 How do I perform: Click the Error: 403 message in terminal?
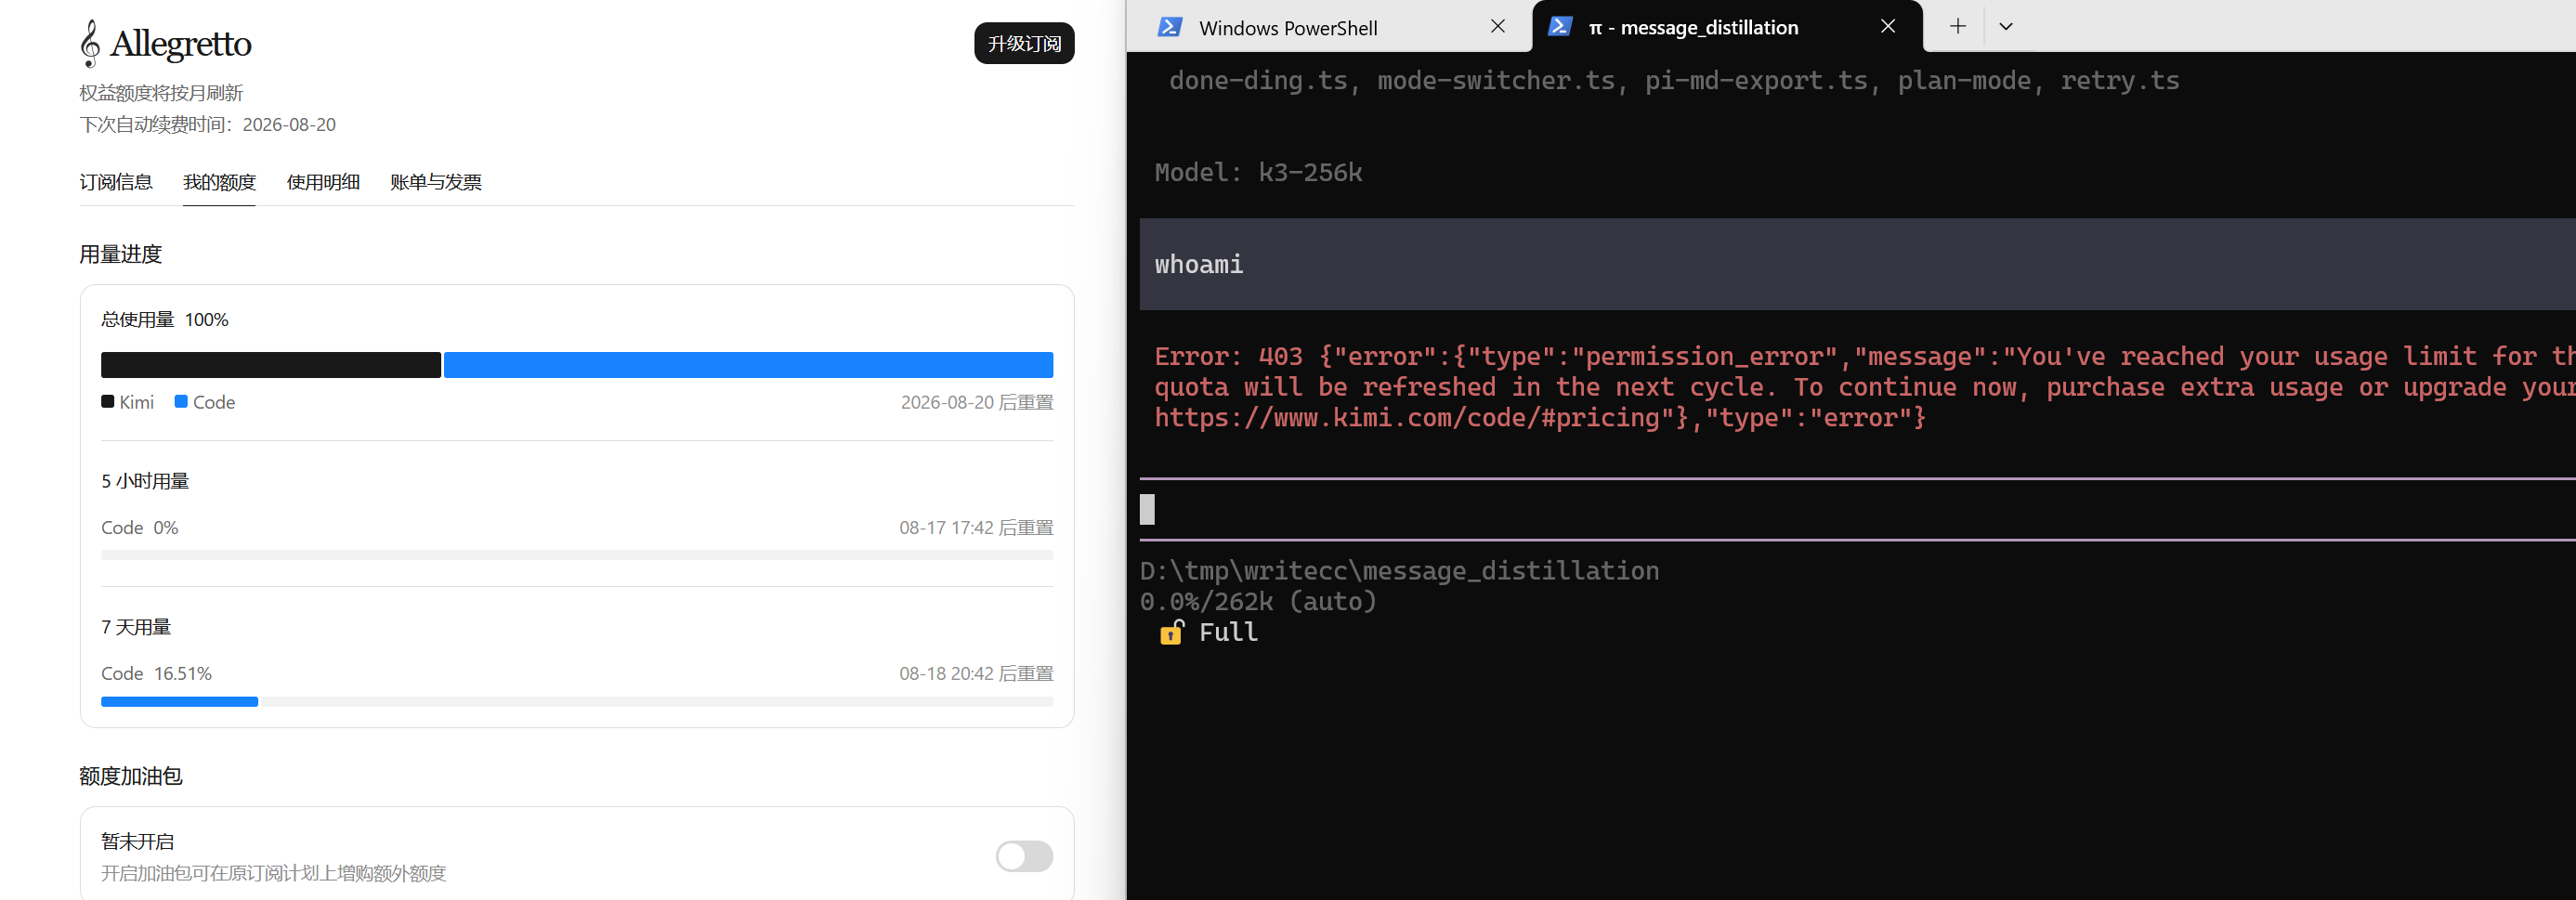point(1865,387)
